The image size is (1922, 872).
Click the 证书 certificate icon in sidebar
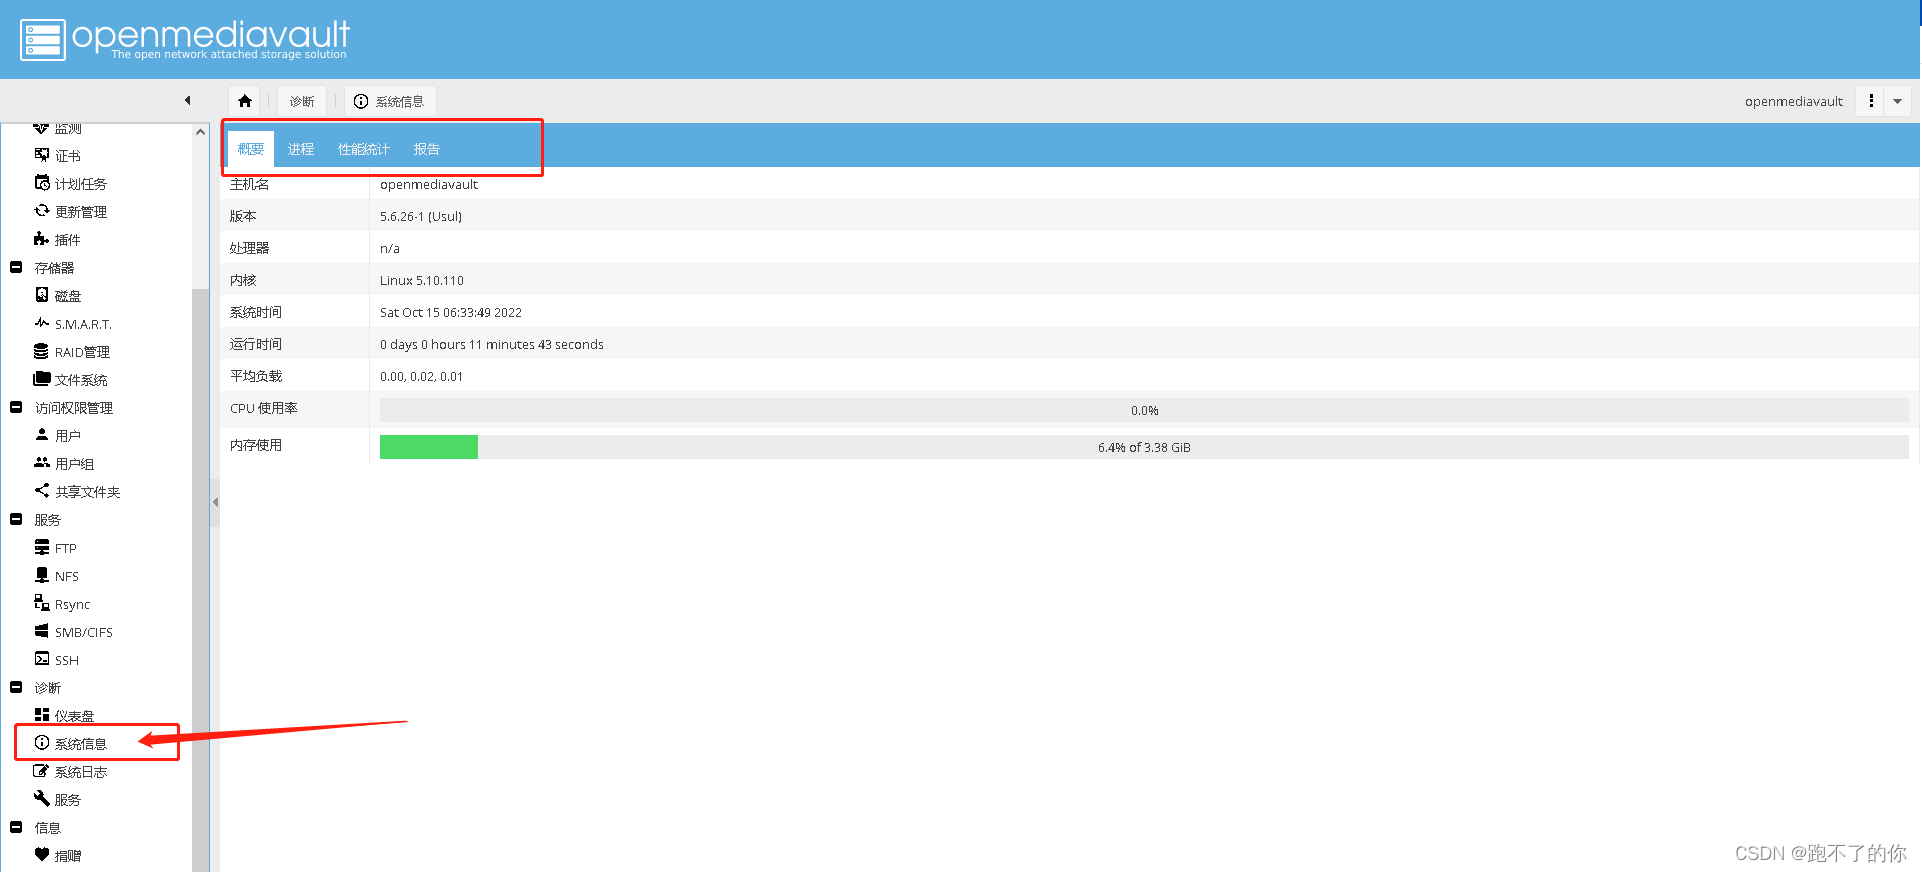[42, 155]
